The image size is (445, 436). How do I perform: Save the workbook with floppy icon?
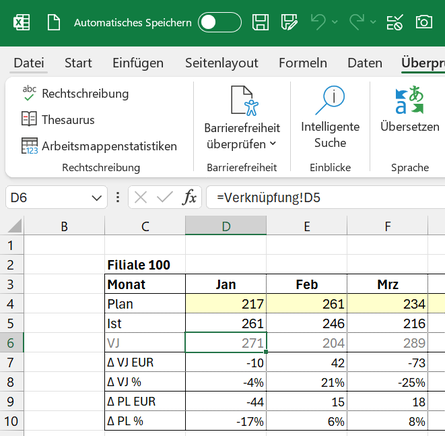point(260,23)
